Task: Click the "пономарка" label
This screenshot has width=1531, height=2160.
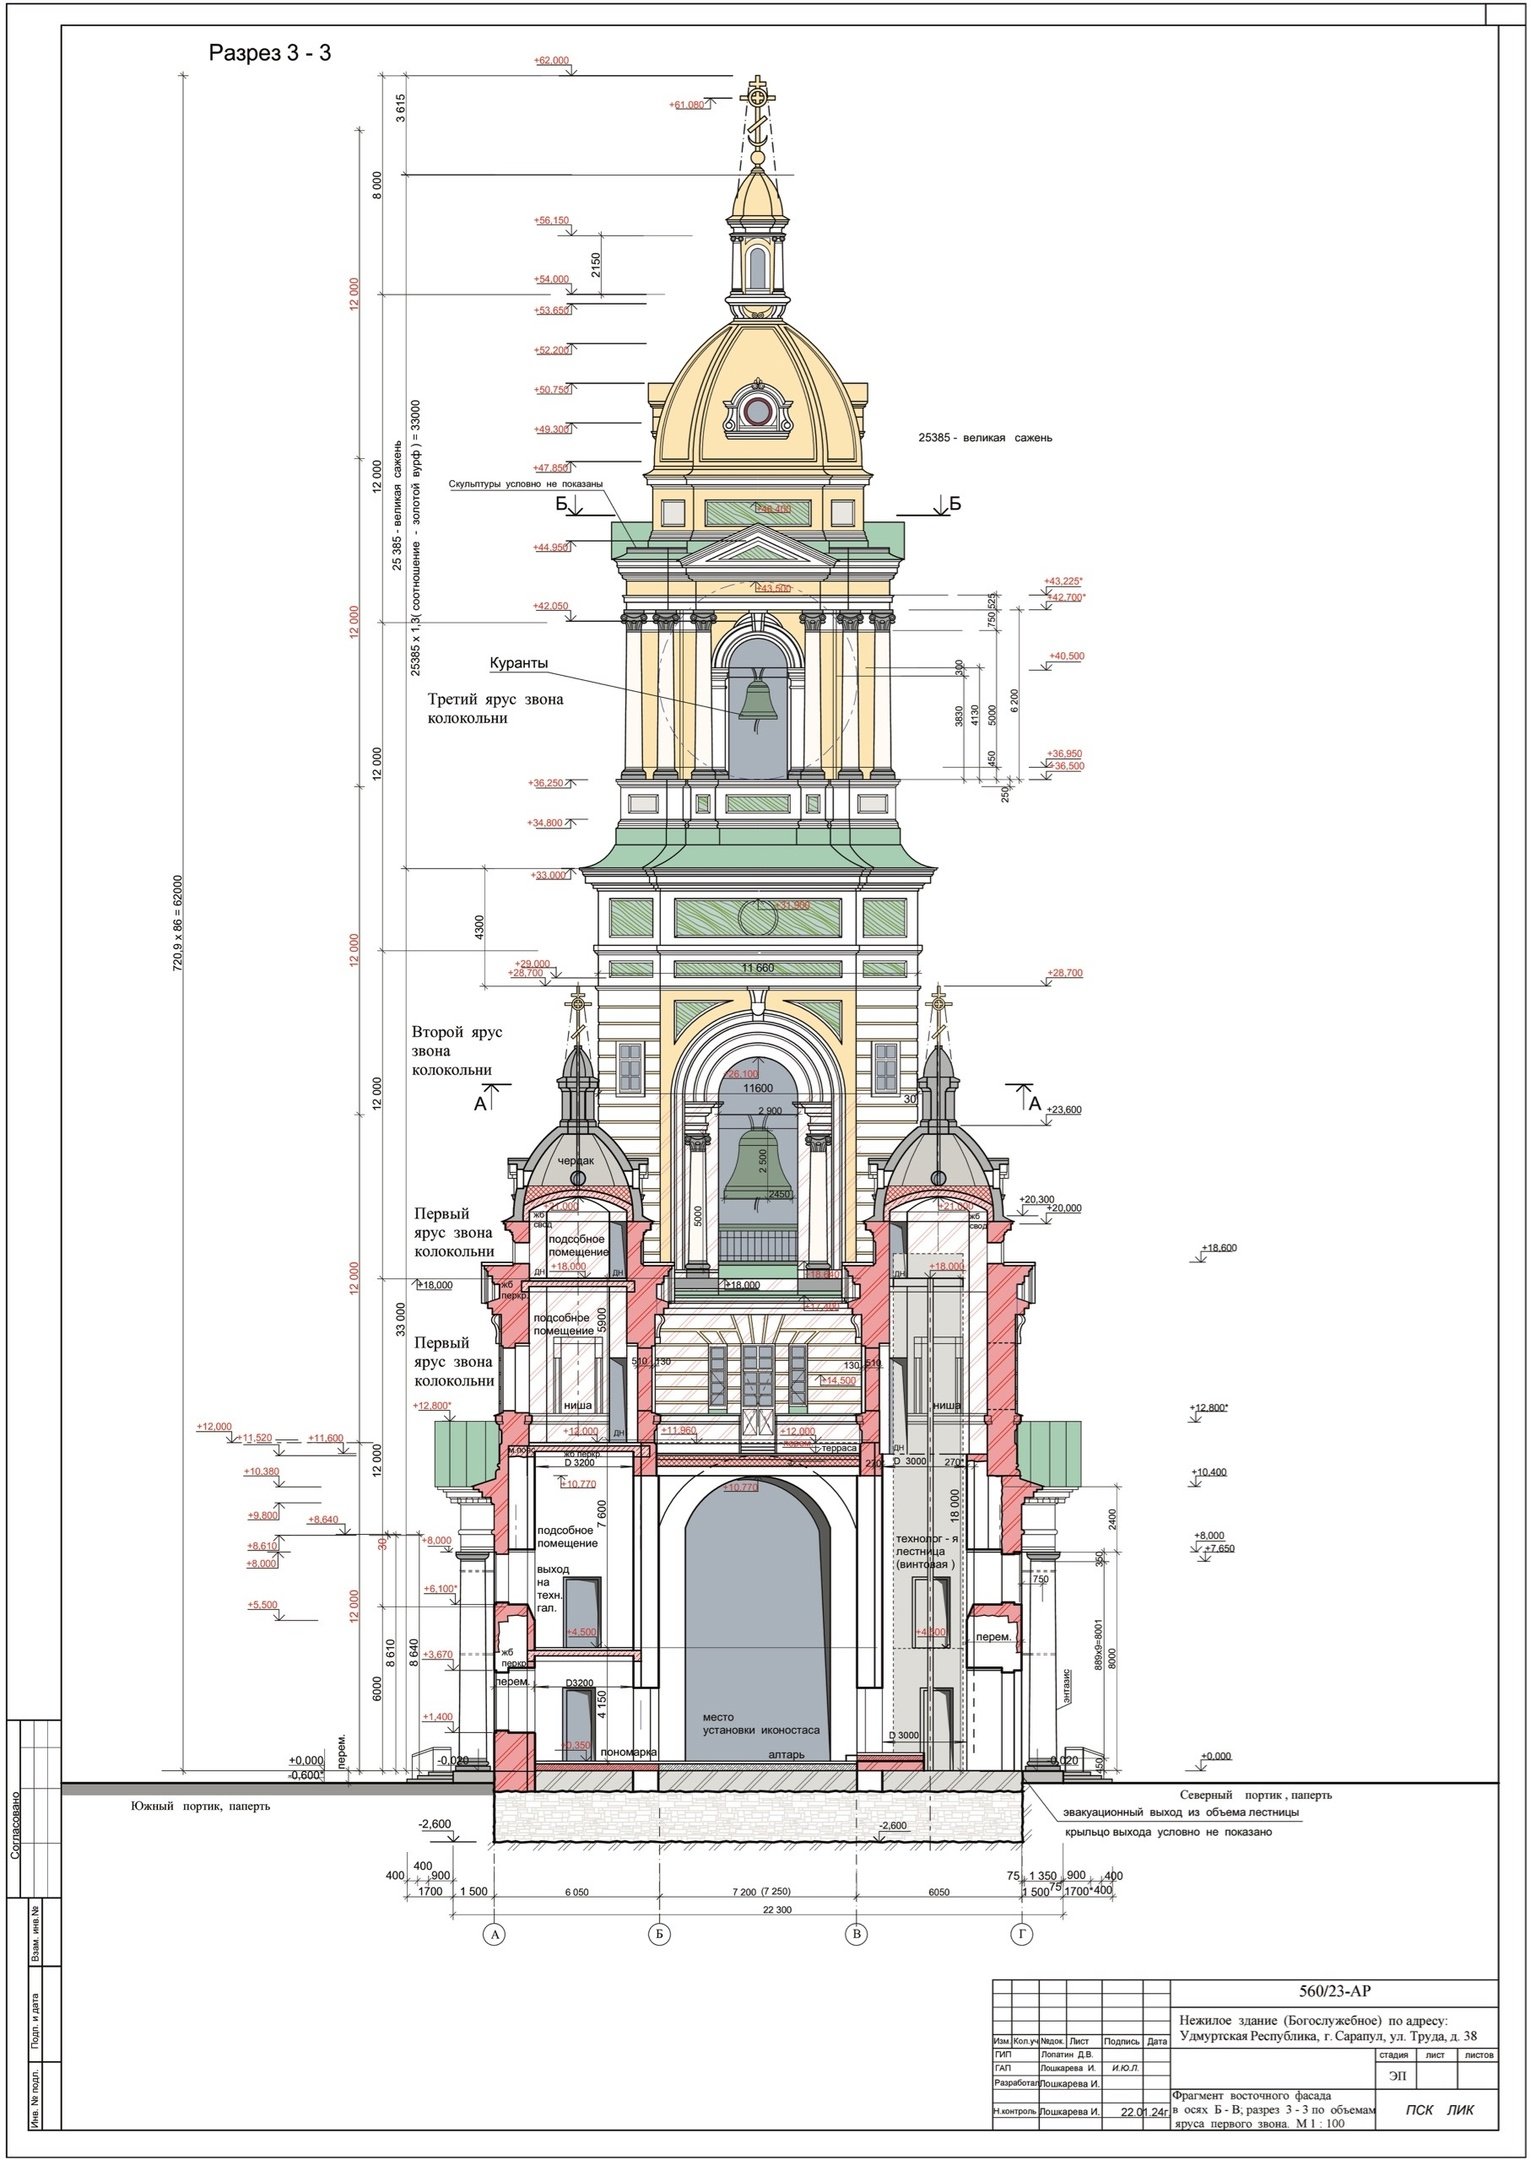Action: 627,1752
